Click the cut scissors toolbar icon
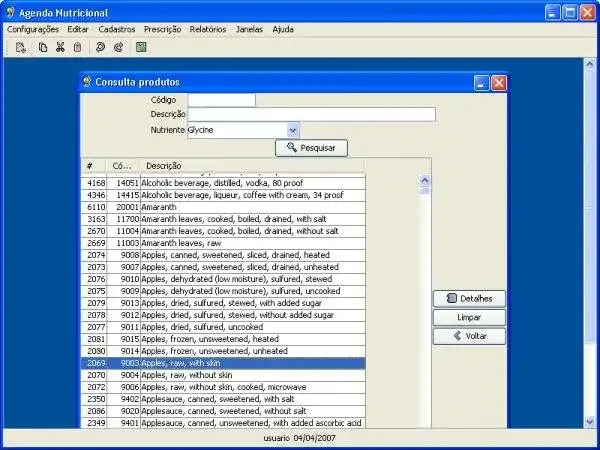This screenshot has width=600, height=450. tap(60, 47)
